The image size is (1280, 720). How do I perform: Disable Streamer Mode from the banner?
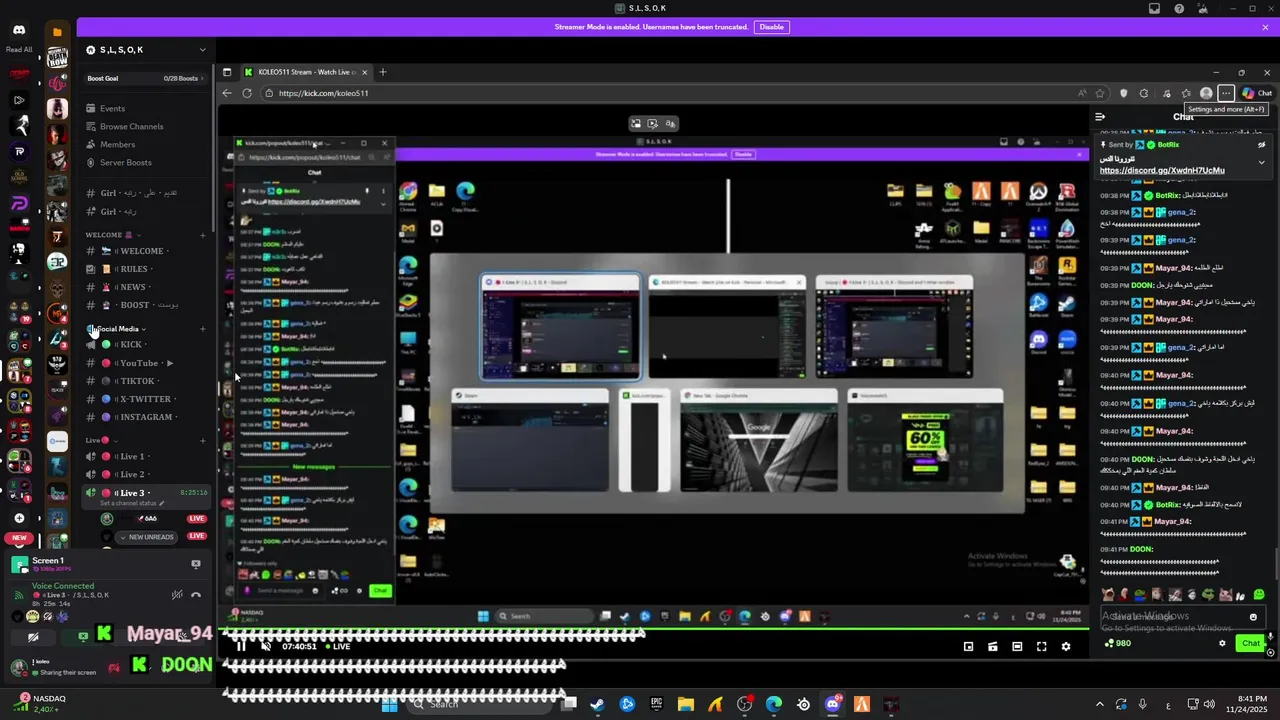click(x=771, y=27)
